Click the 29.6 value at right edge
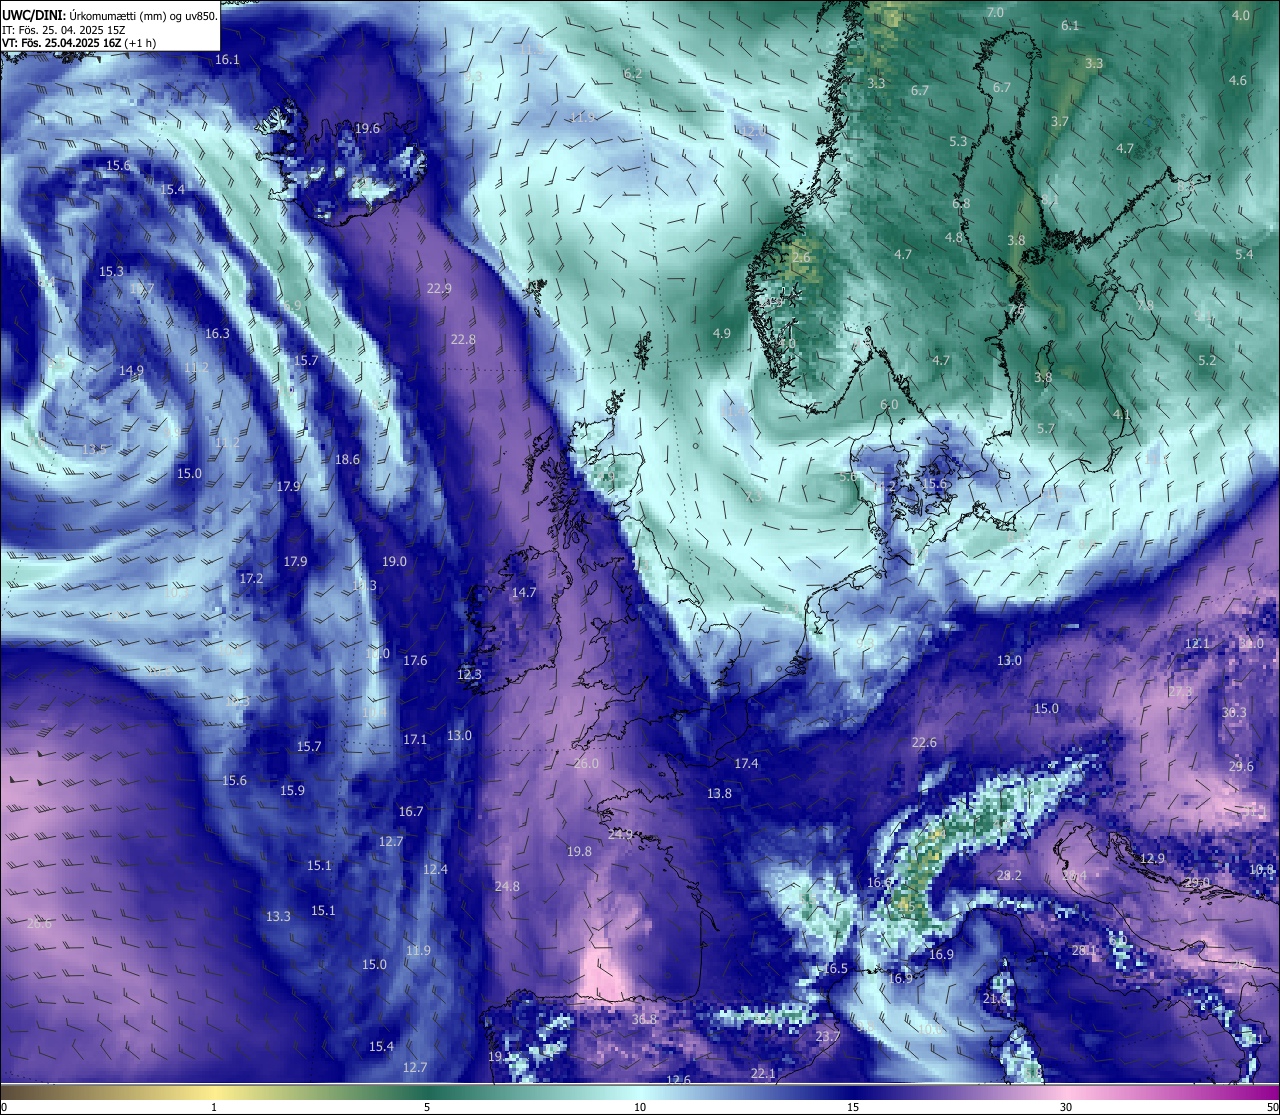The height and width of the screenshot is (1115, 1280). (x=1241, y=766)
